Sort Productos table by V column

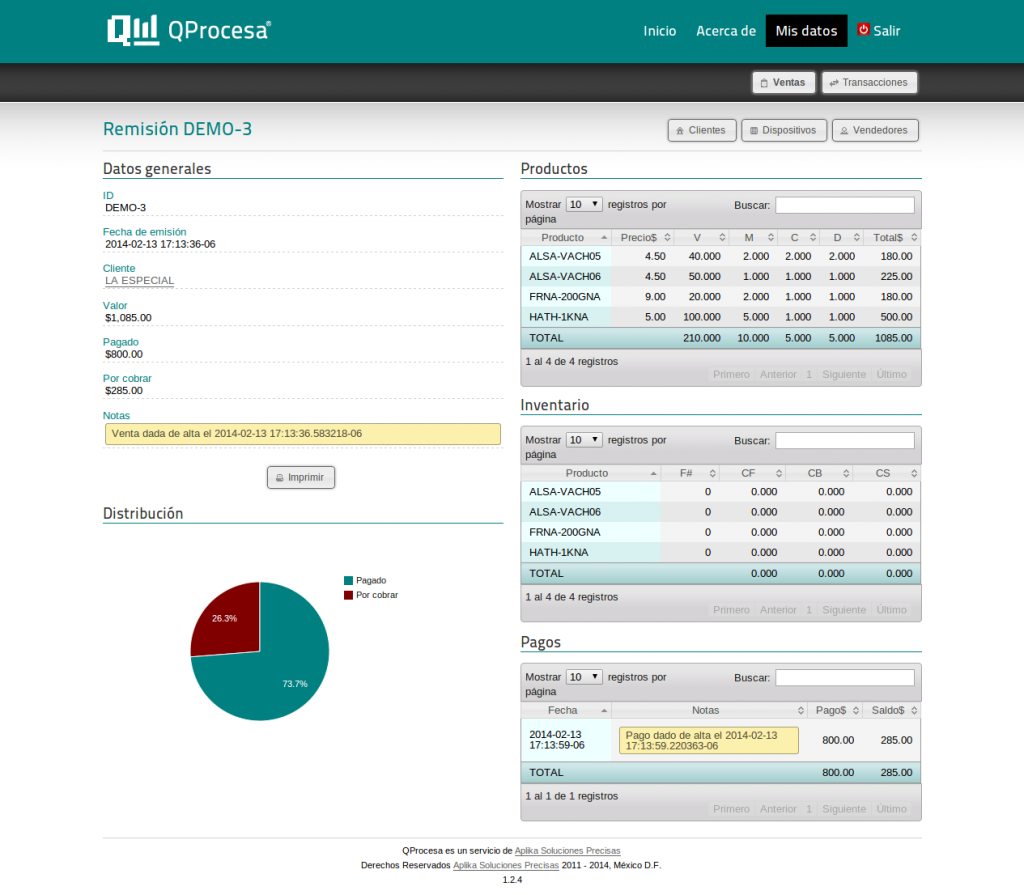(702, 238)
